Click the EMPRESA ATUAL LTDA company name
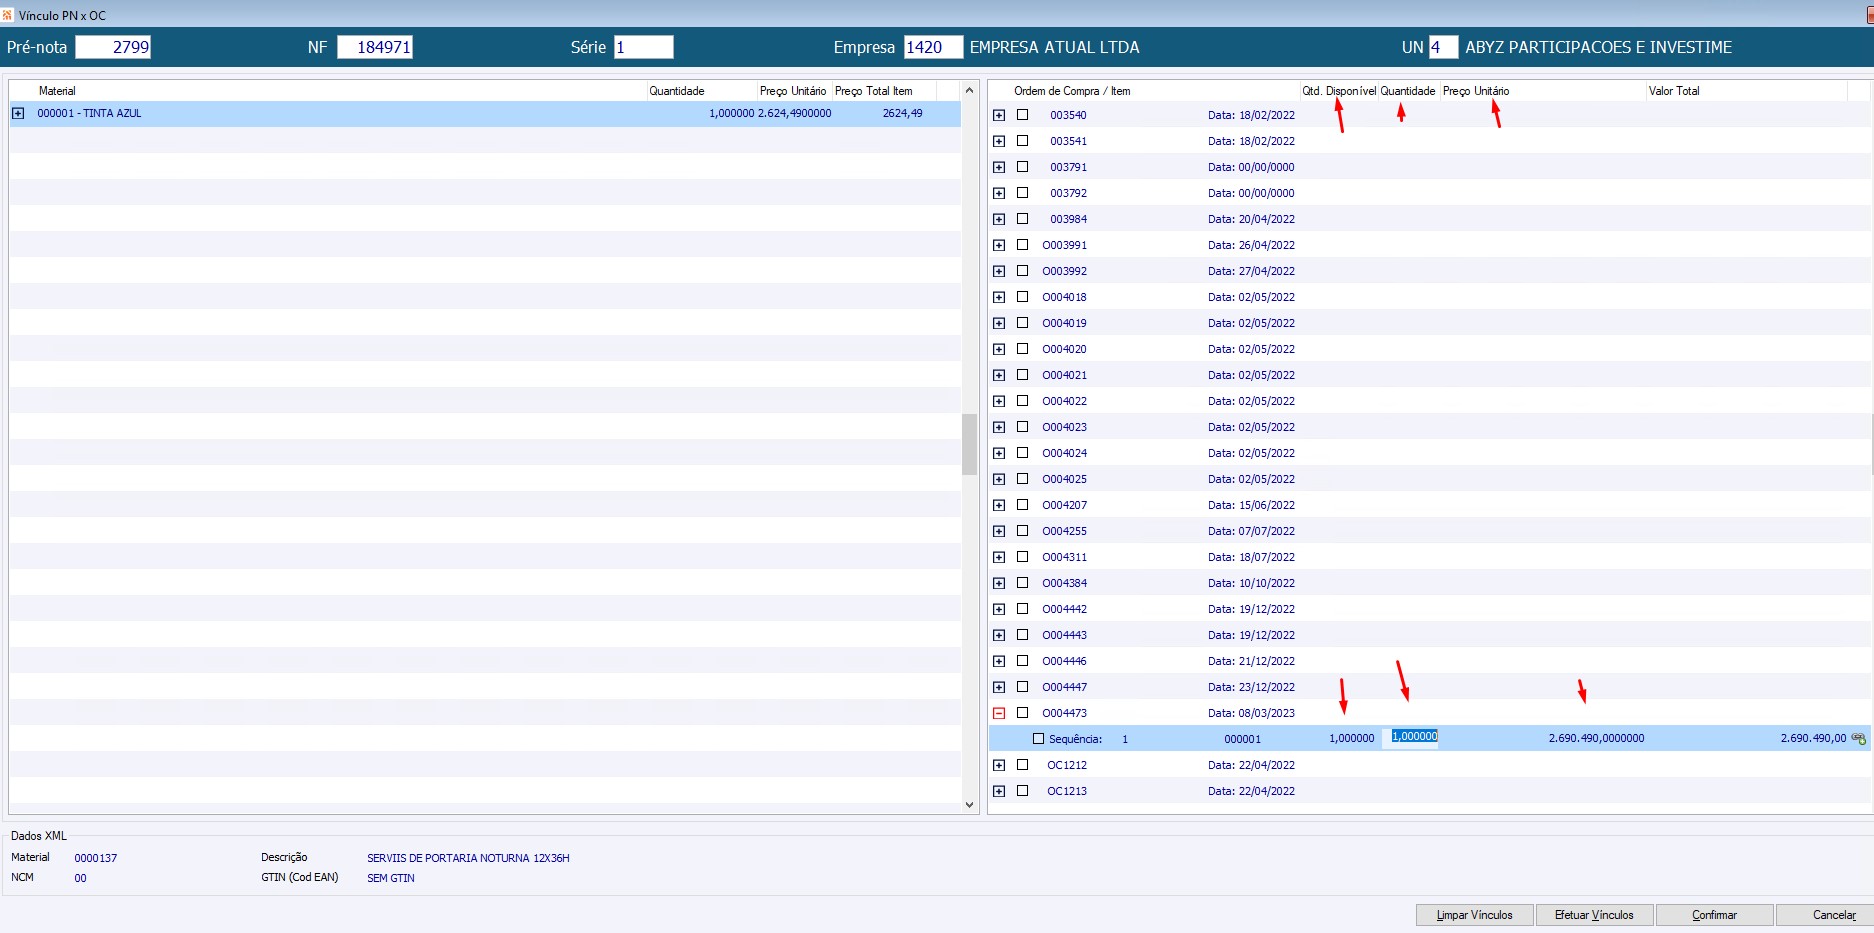Viewport: 1874px width, 933px height. coord(1054,47)
